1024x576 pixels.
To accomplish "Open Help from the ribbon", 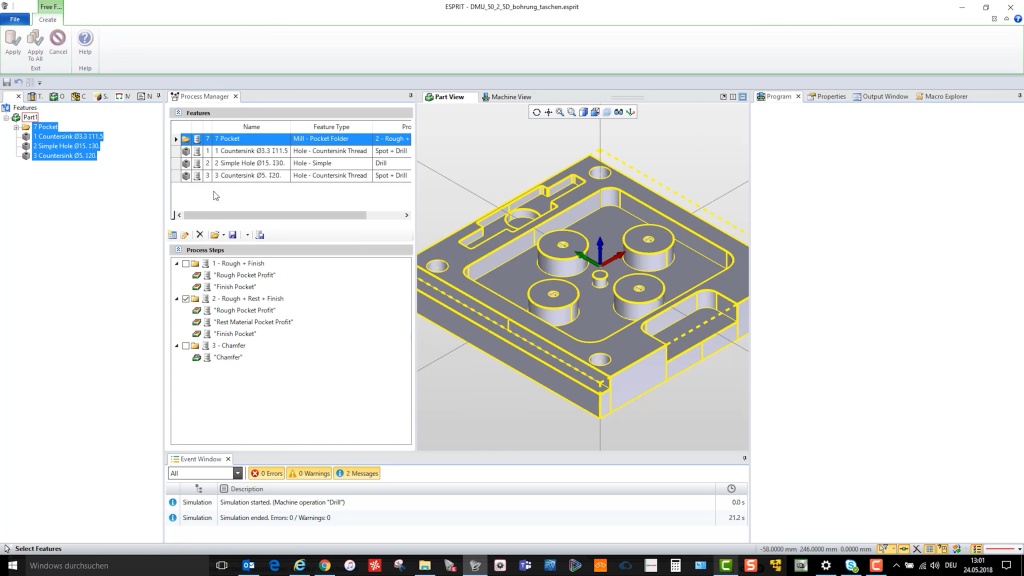I will [85, 40].
